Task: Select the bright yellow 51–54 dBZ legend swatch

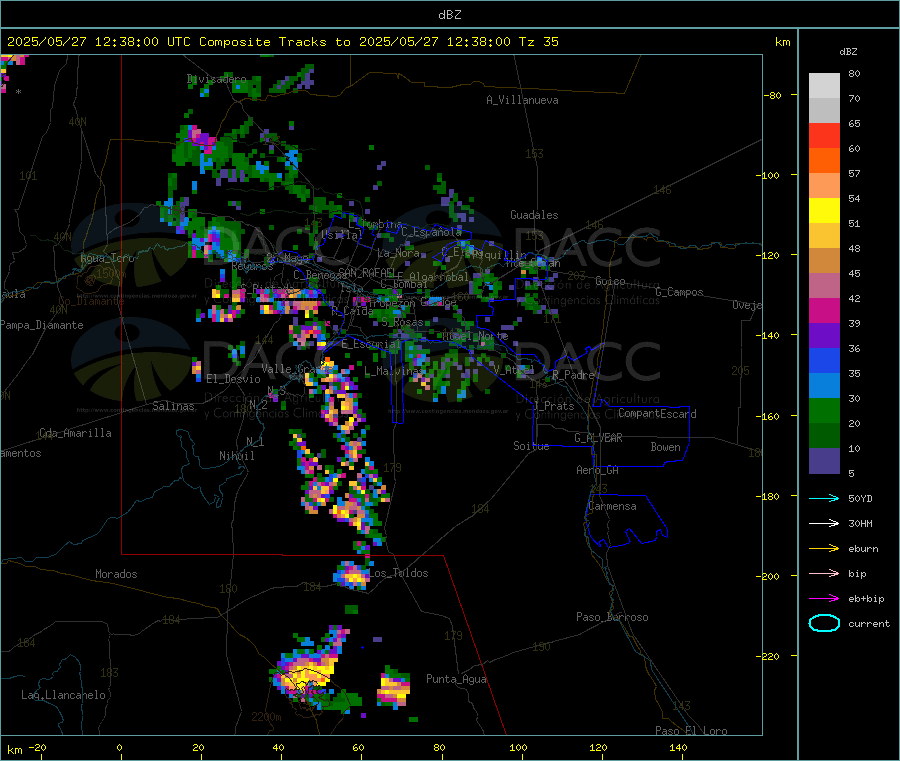Action: tap(824, 211)
